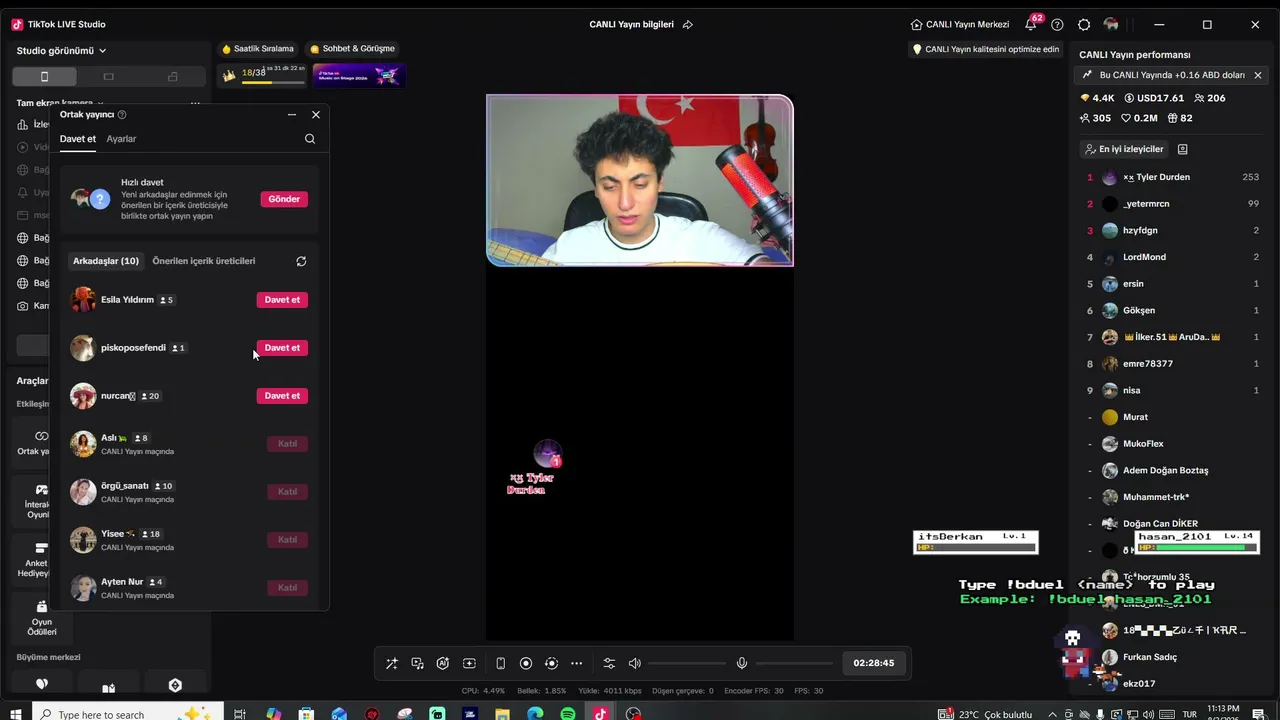The height and width of the screenshot is (720, 1280).
Task: Select the dual screen layout mode
Action: [173, 77]
